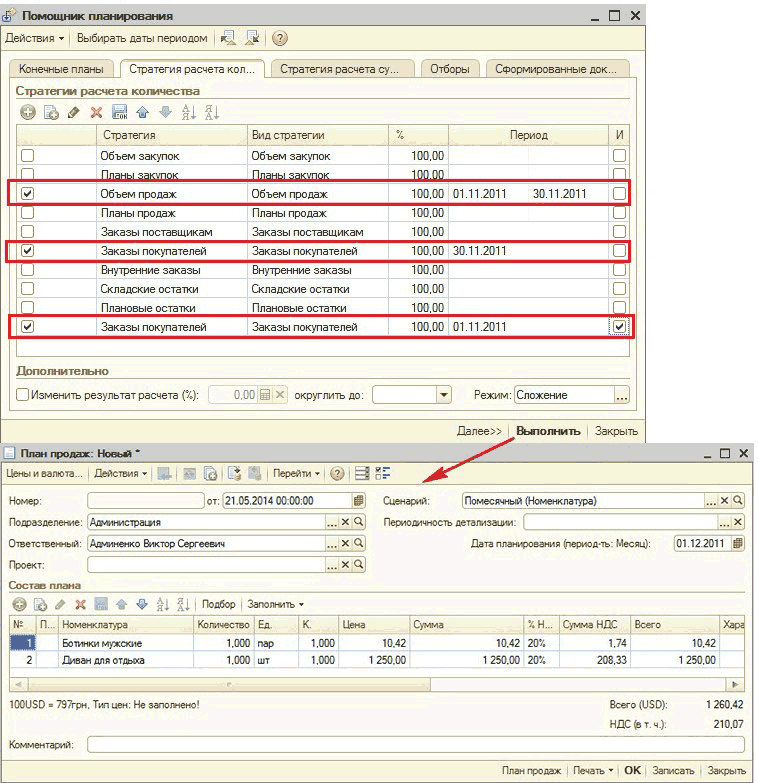Viewport: 758px width, 783px height.
Task: Switch to the Конечные планы tab
Action: (61, 69)
